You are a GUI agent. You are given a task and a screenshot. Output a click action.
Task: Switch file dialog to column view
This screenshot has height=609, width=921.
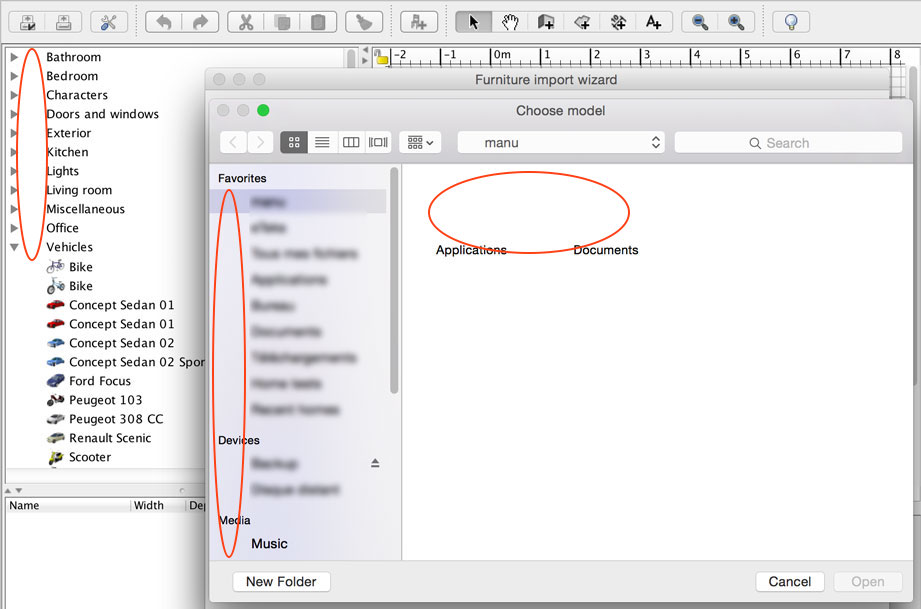point(351,142)
